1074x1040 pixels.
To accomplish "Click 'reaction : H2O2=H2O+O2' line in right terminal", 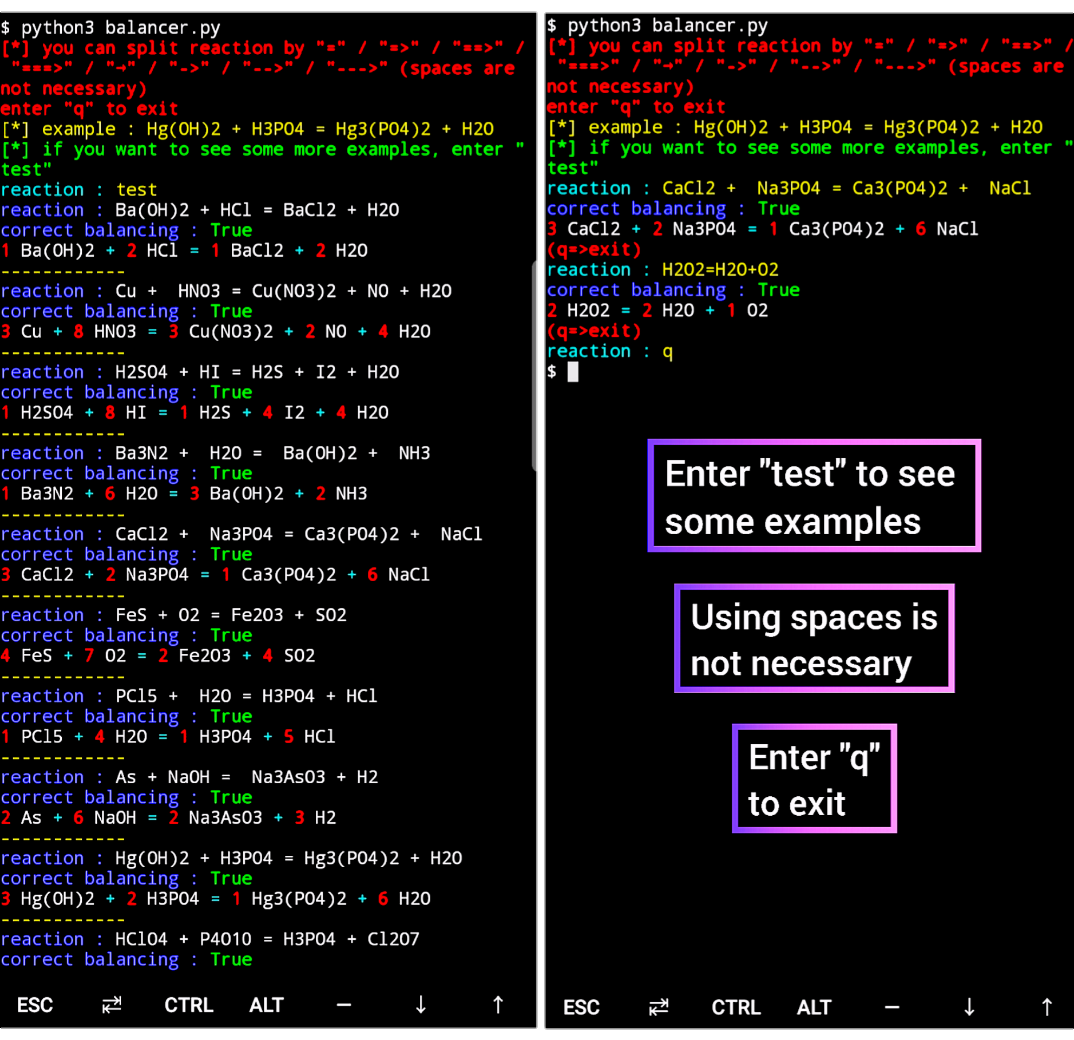I will click(663, 269).
